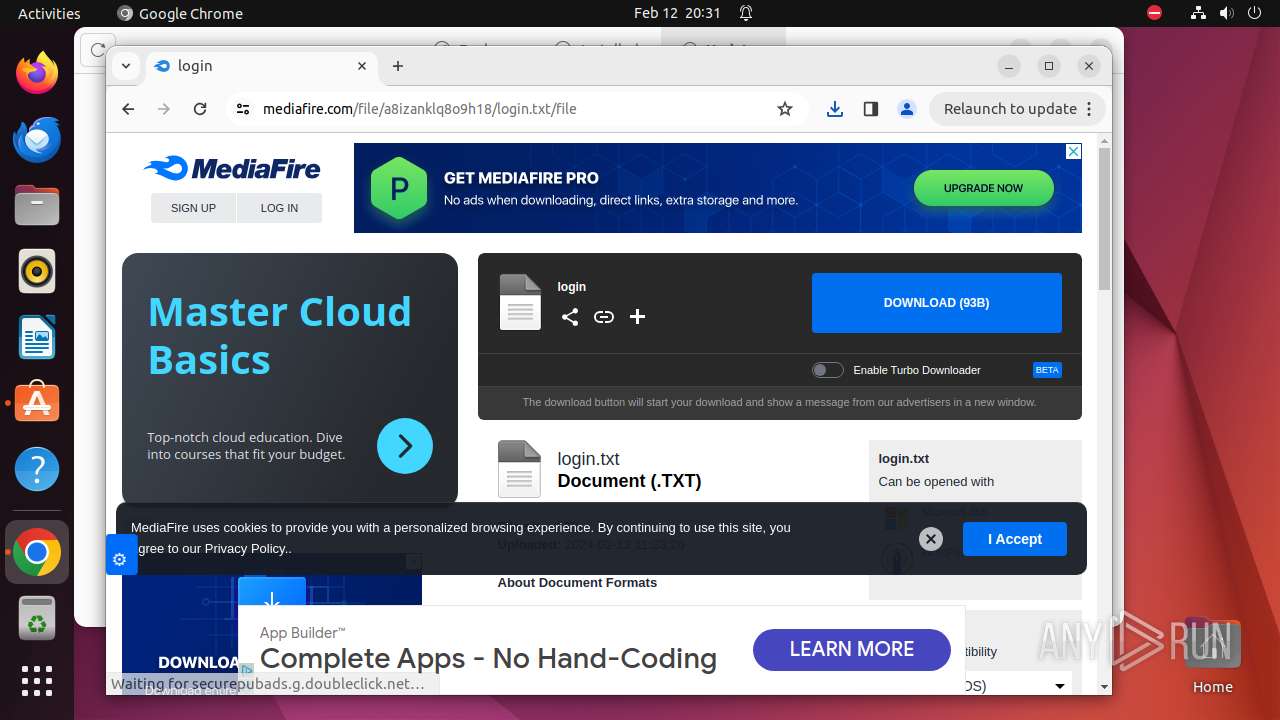Click reload button in background window

pyautogui.click(x=97, y=49)
